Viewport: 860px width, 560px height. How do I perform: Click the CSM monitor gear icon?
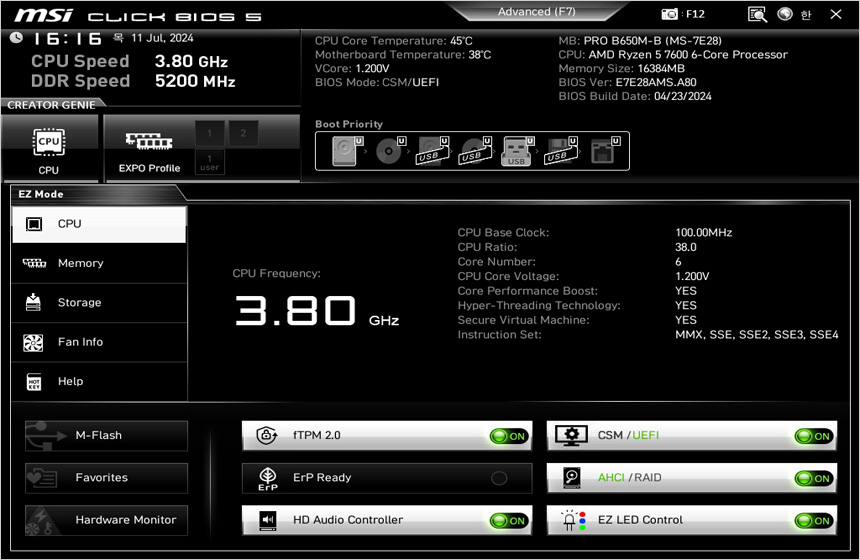click(x=572, y=436)
